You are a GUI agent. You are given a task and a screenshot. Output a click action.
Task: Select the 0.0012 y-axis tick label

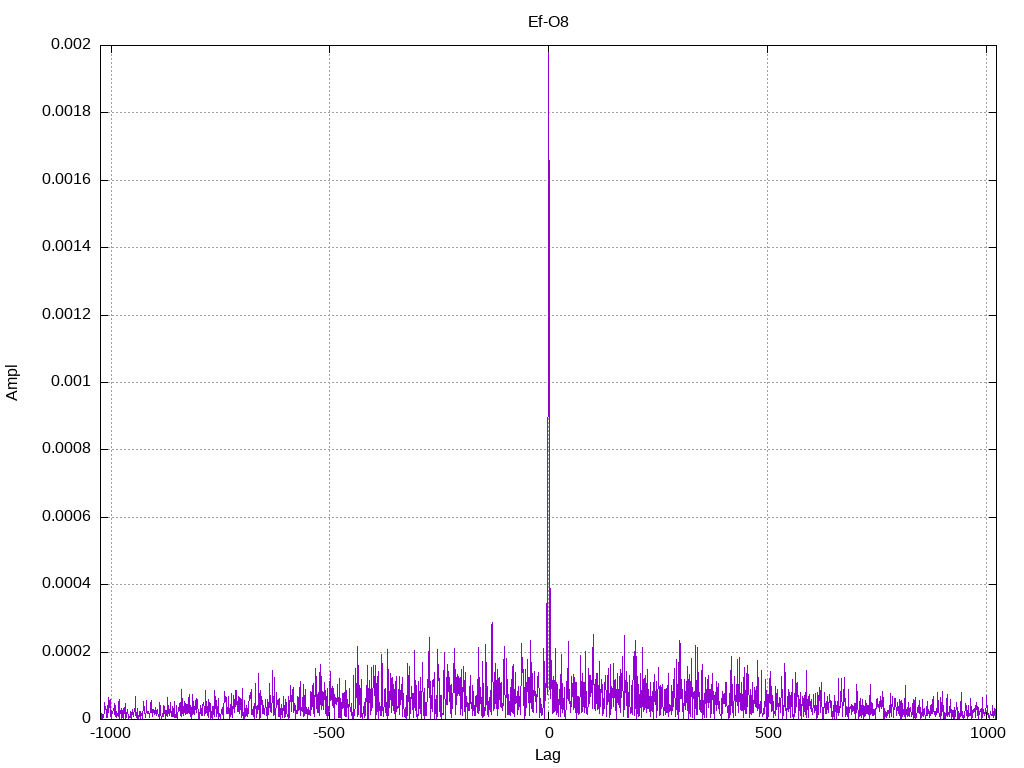pos(66,315)
